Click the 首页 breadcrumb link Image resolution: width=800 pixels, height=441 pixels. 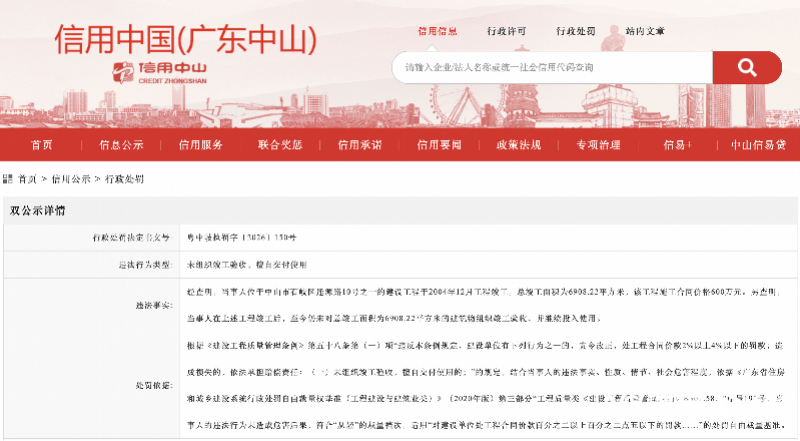click(28, 180)
